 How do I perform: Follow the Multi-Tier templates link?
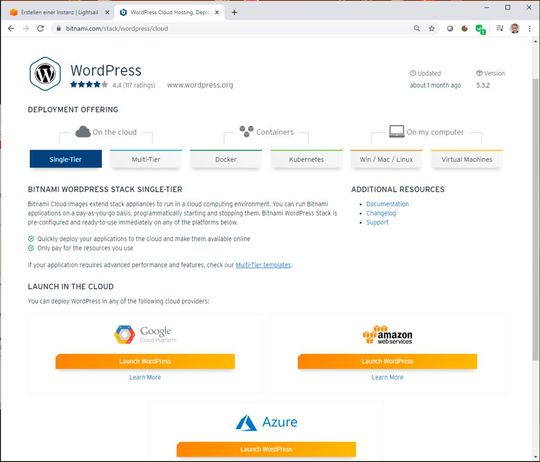(x=263, y=265)
